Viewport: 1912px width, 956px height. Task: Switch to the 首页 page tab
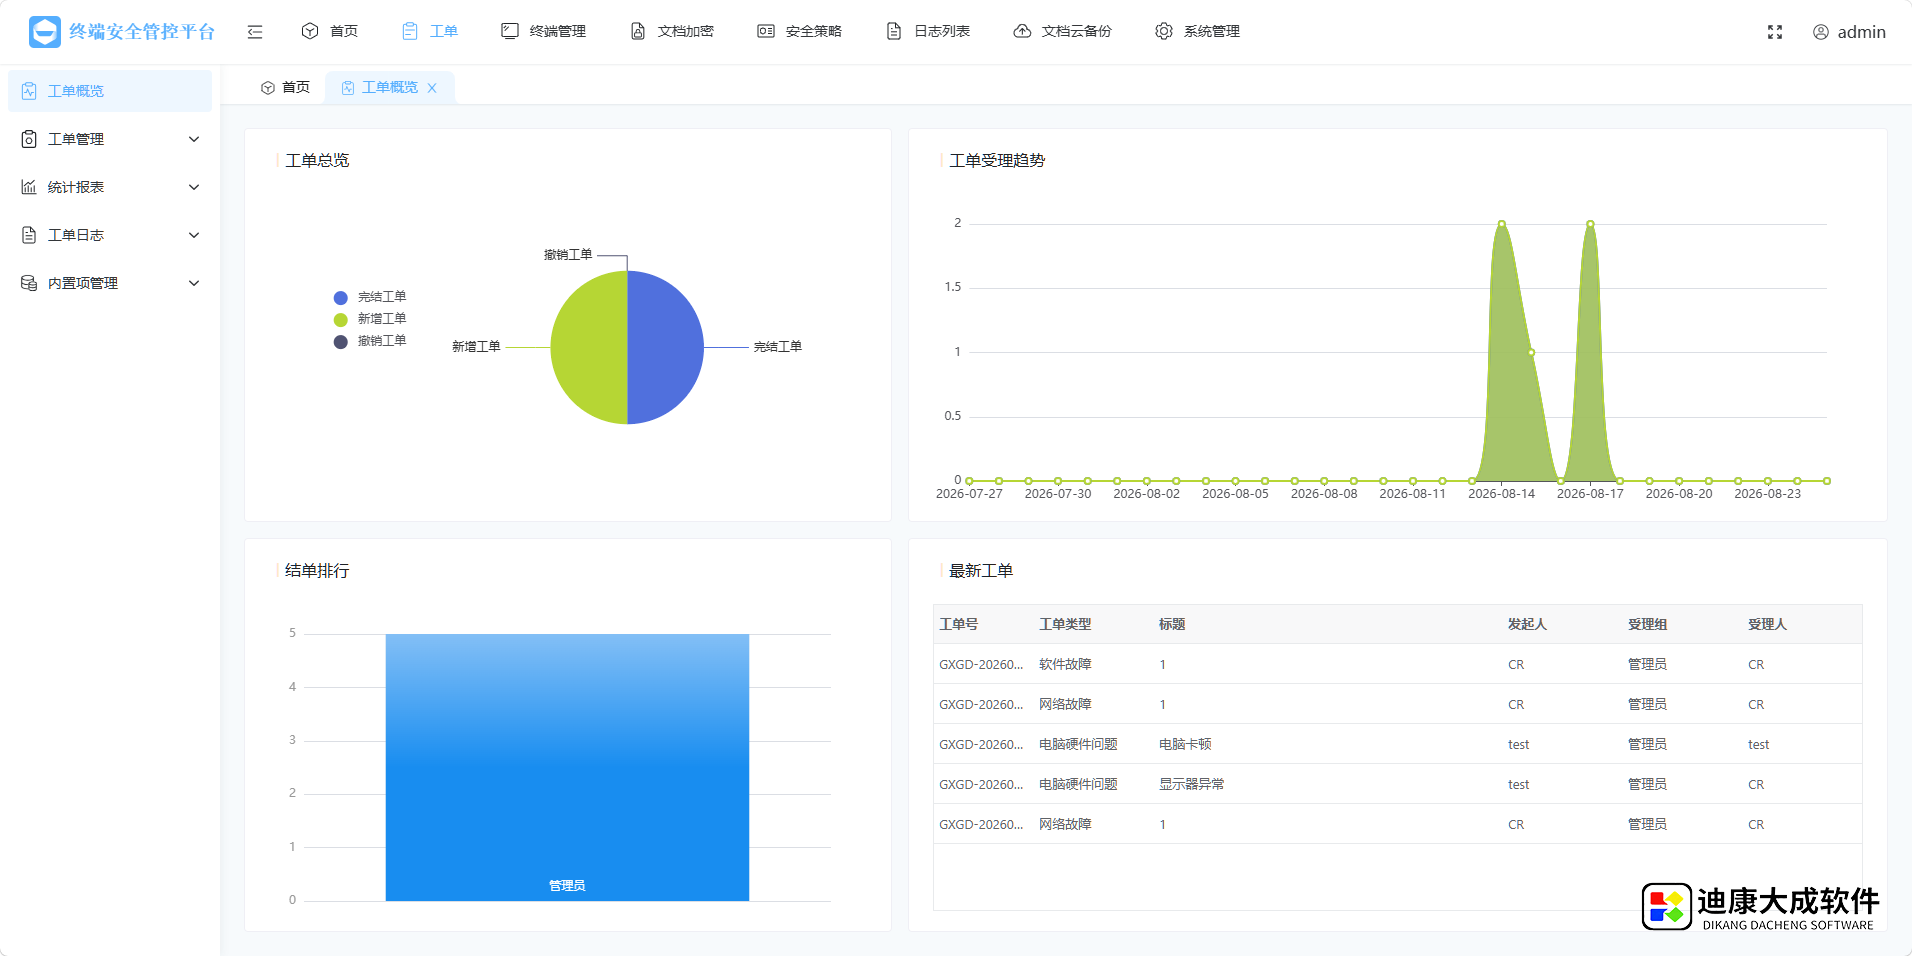point(286,88)
